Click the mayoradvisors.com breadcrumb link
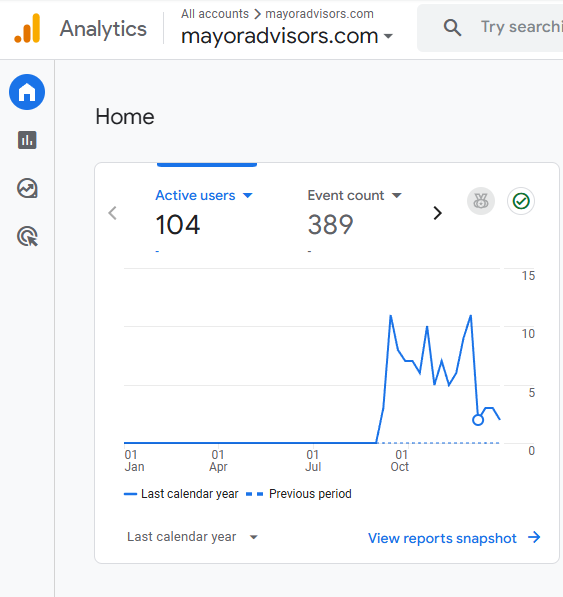Viewport: 563px width, 597px height. pyautogui.click(x=319, y=14)
